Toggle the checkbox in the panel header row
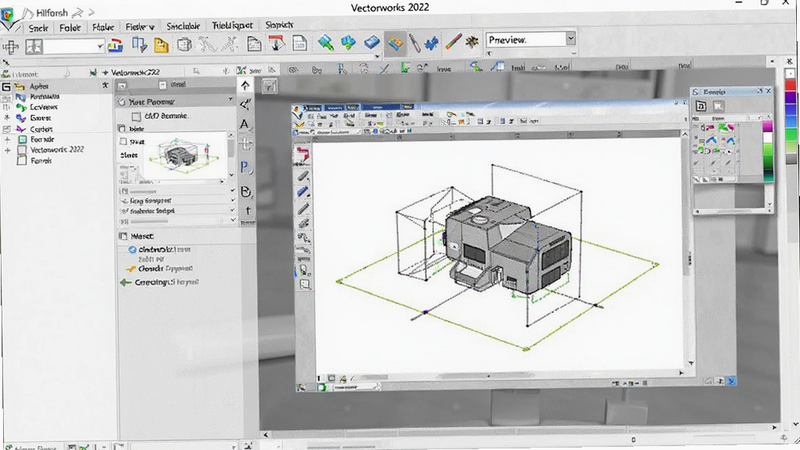This screenshot has width=800, height=450. pos(162,85)
